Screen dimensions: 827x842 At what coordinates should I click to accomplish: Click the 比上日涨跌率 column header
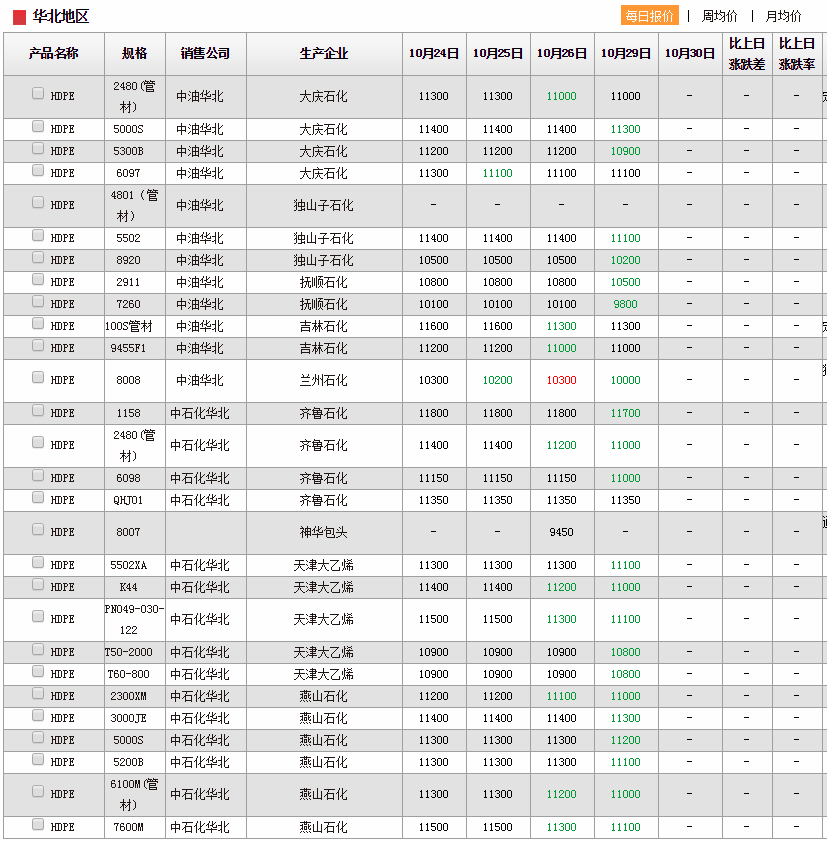pyautogui.click(x=797, y=53)
